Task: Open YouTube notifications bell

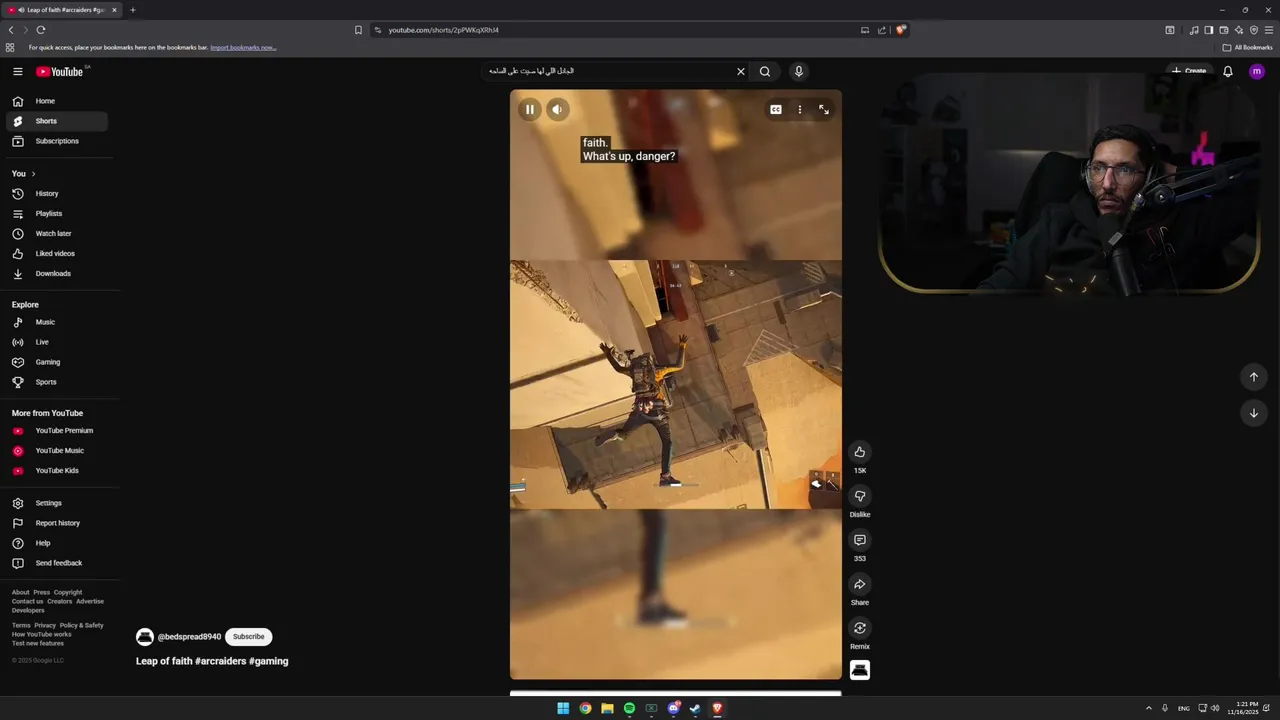Action: [x=1228, y=71]
